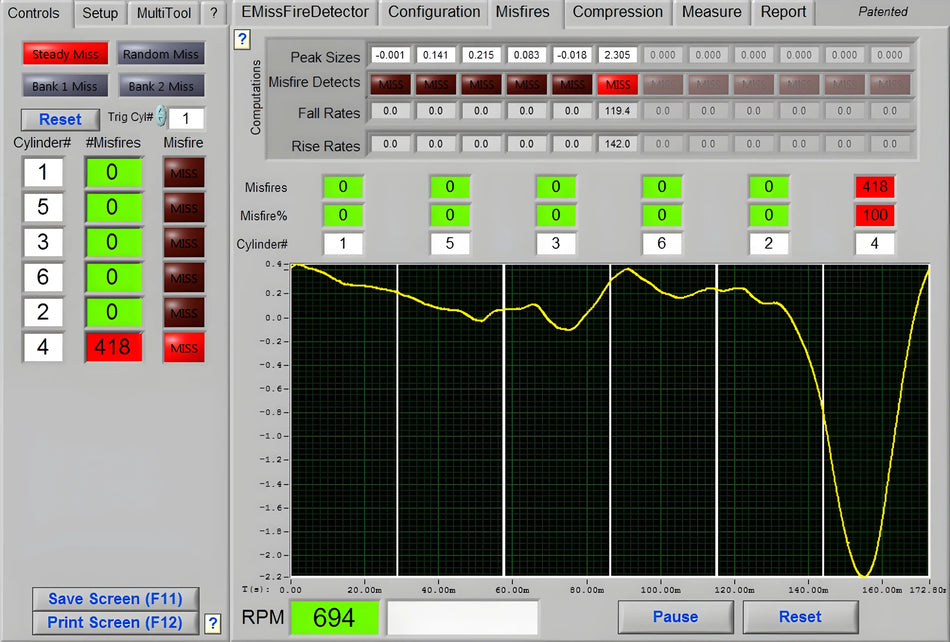
Task: Click the first Misfire Detects MISS indicator
Action: click(390, 85)
